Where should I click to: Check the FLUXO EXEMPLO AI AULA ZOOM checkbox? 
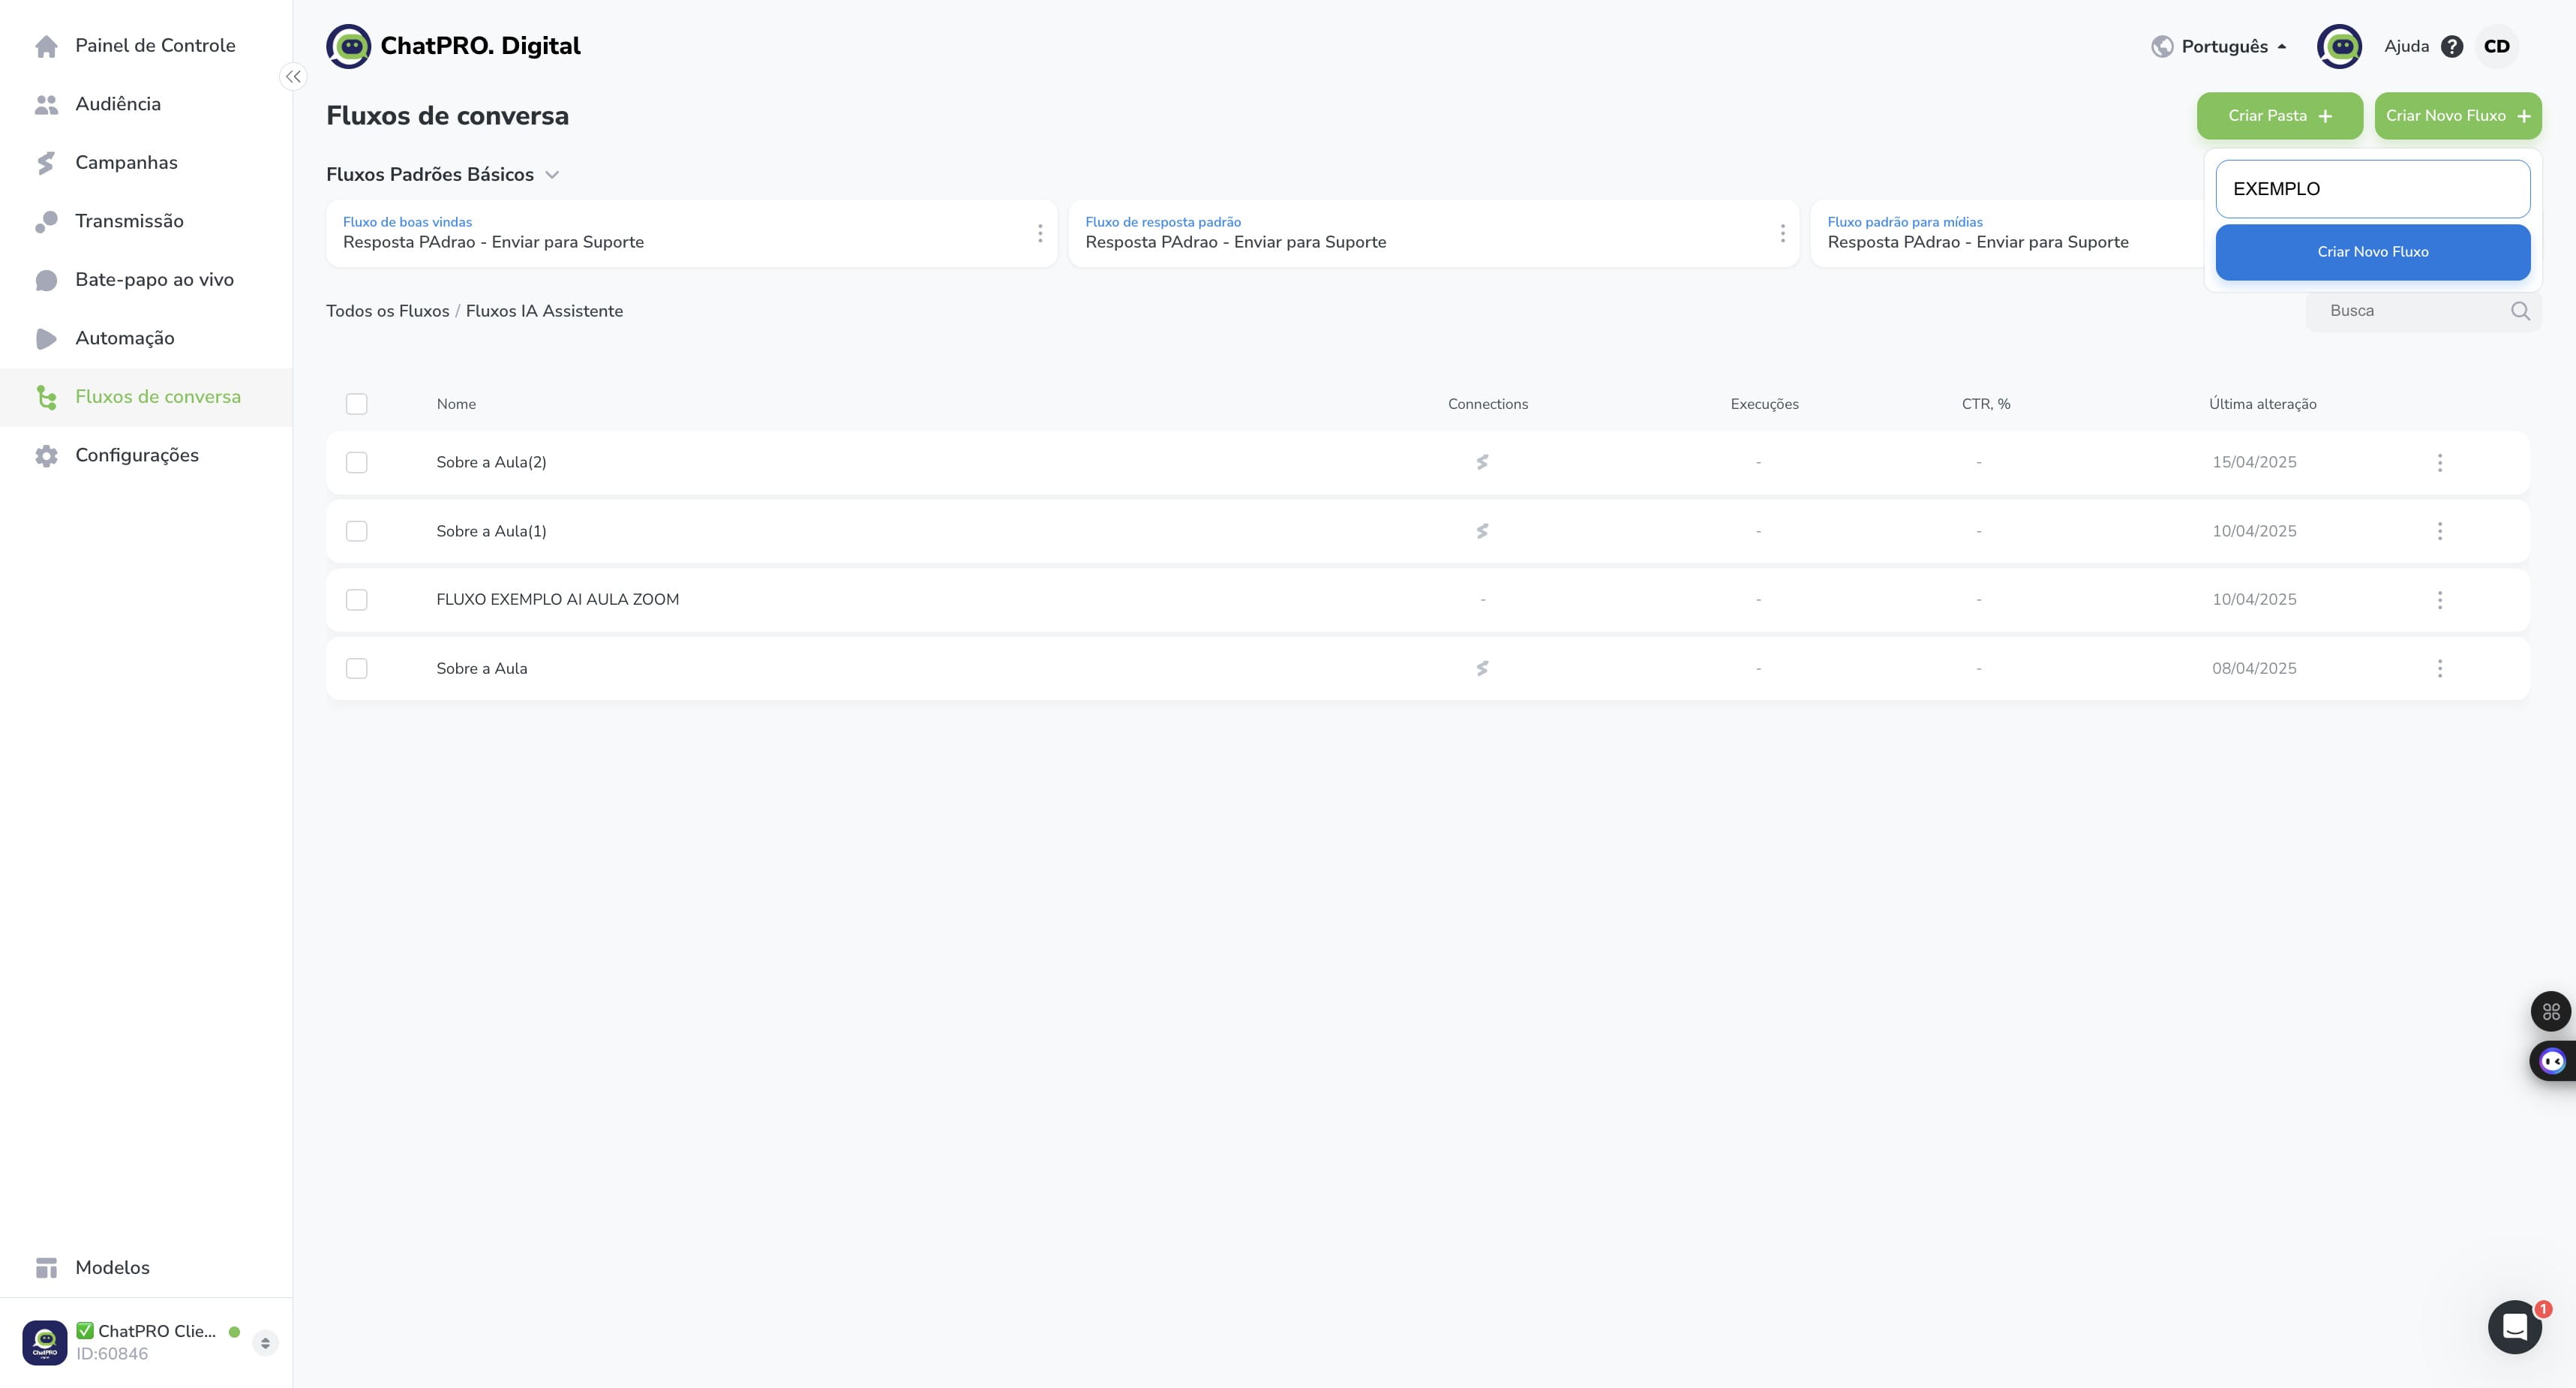point(356,600)
